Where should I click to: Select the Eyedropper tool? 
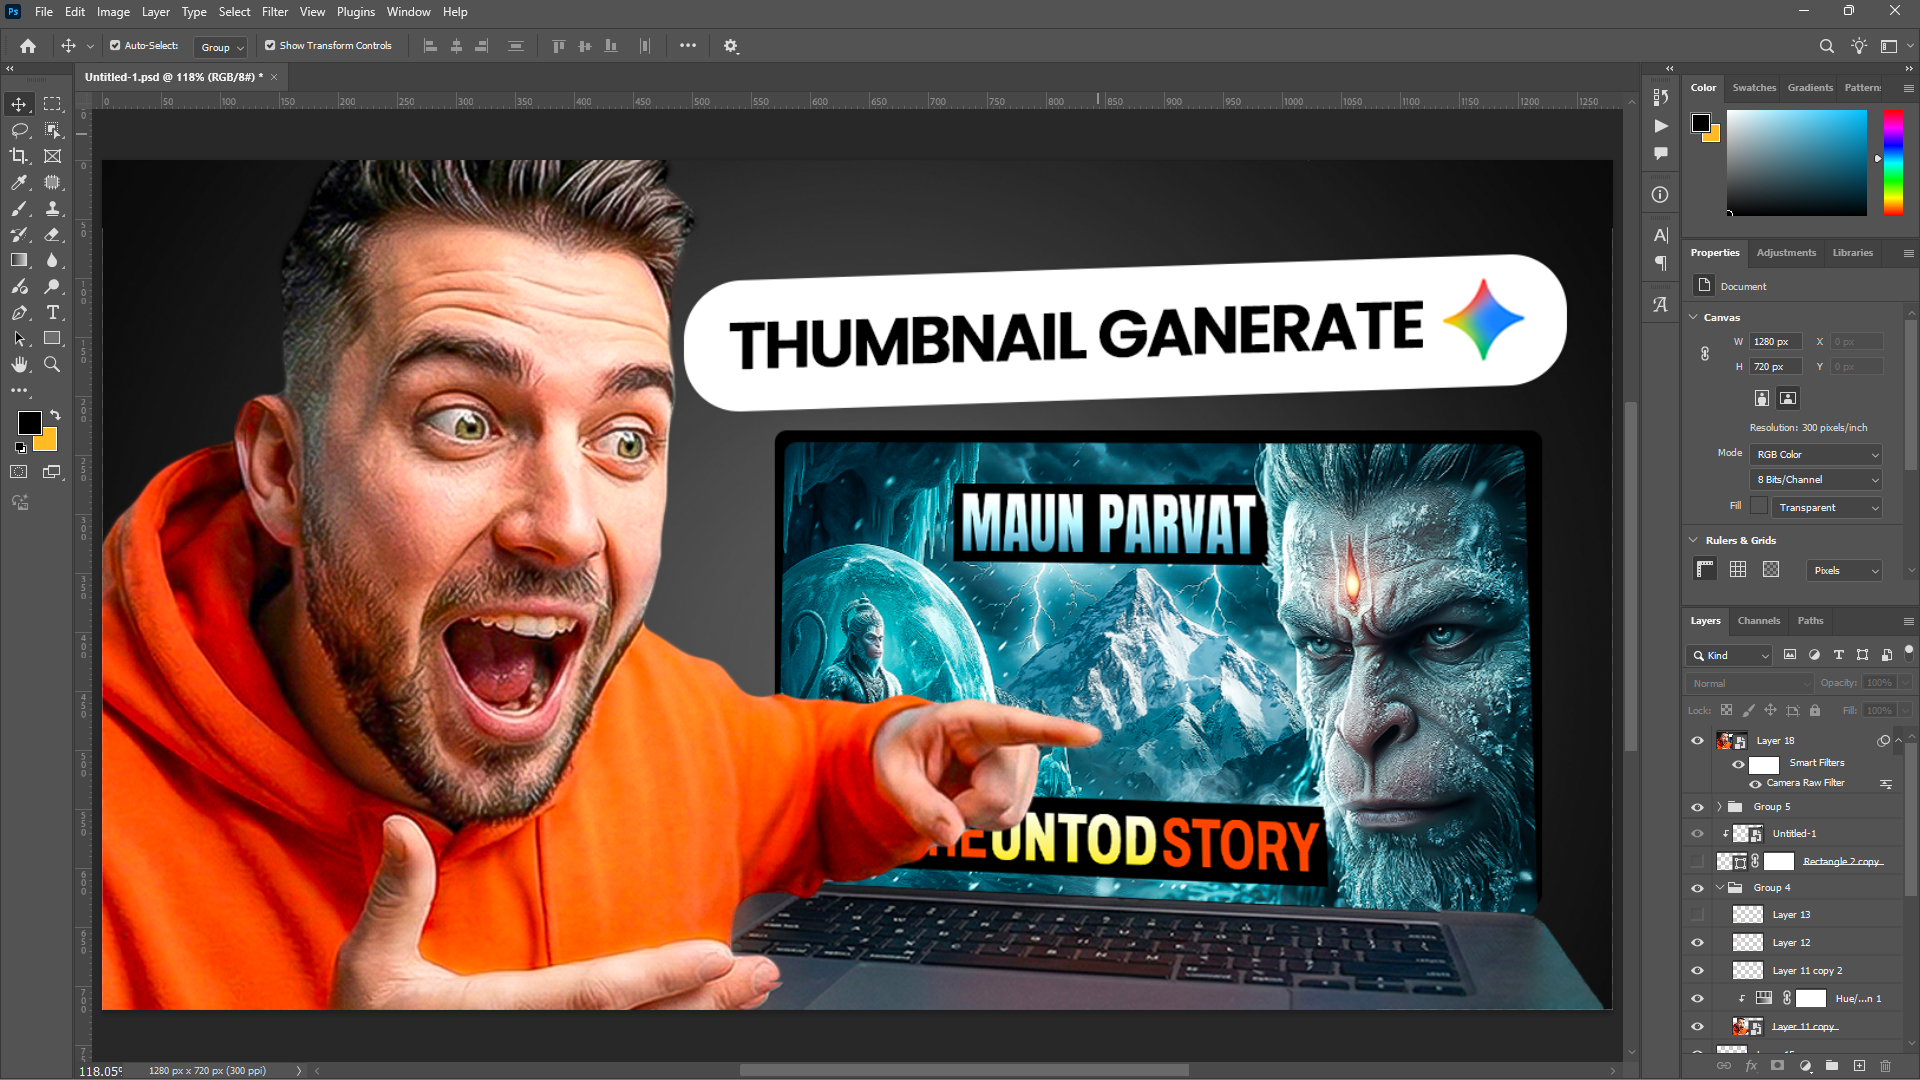click(x=19, y=182)
